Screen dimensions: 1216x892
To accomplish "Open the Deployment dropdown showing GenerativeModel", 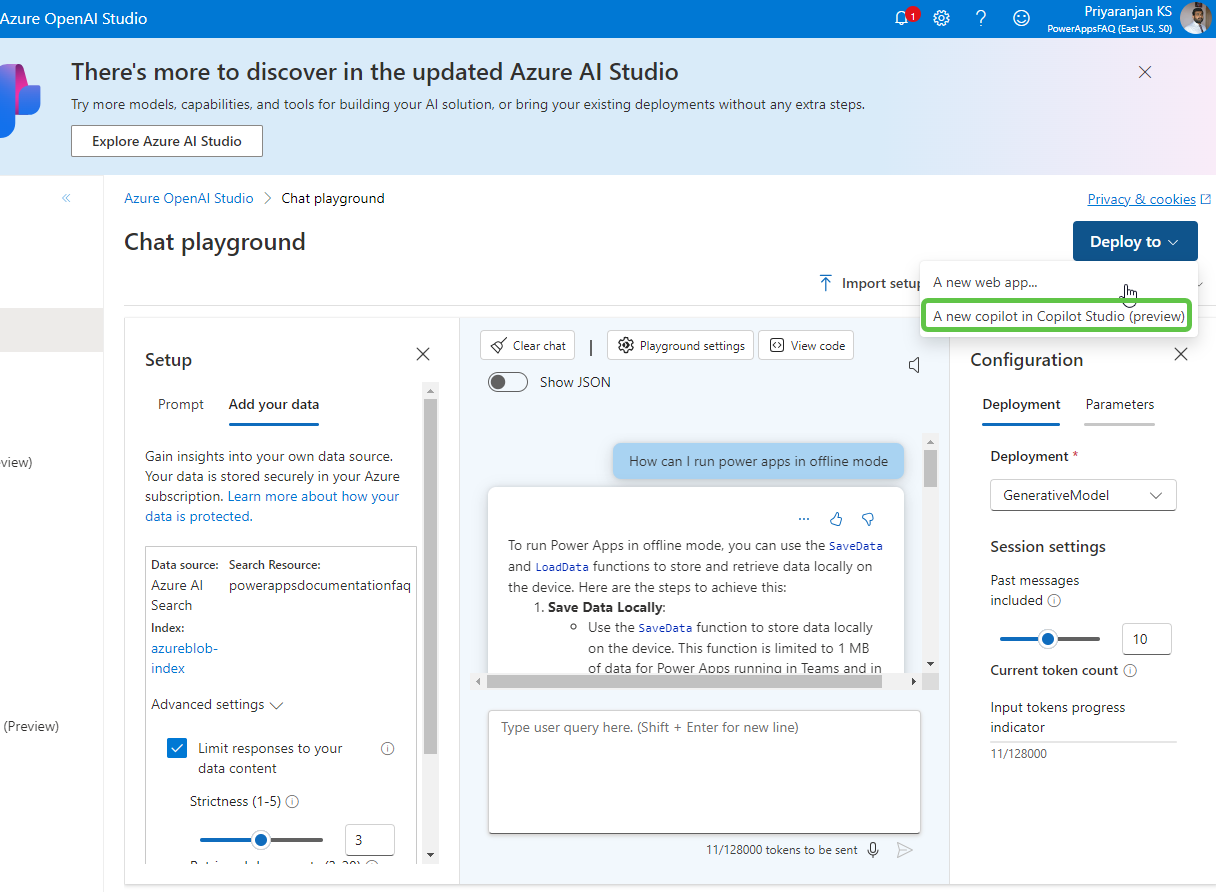I will (x=1083, y=495).
